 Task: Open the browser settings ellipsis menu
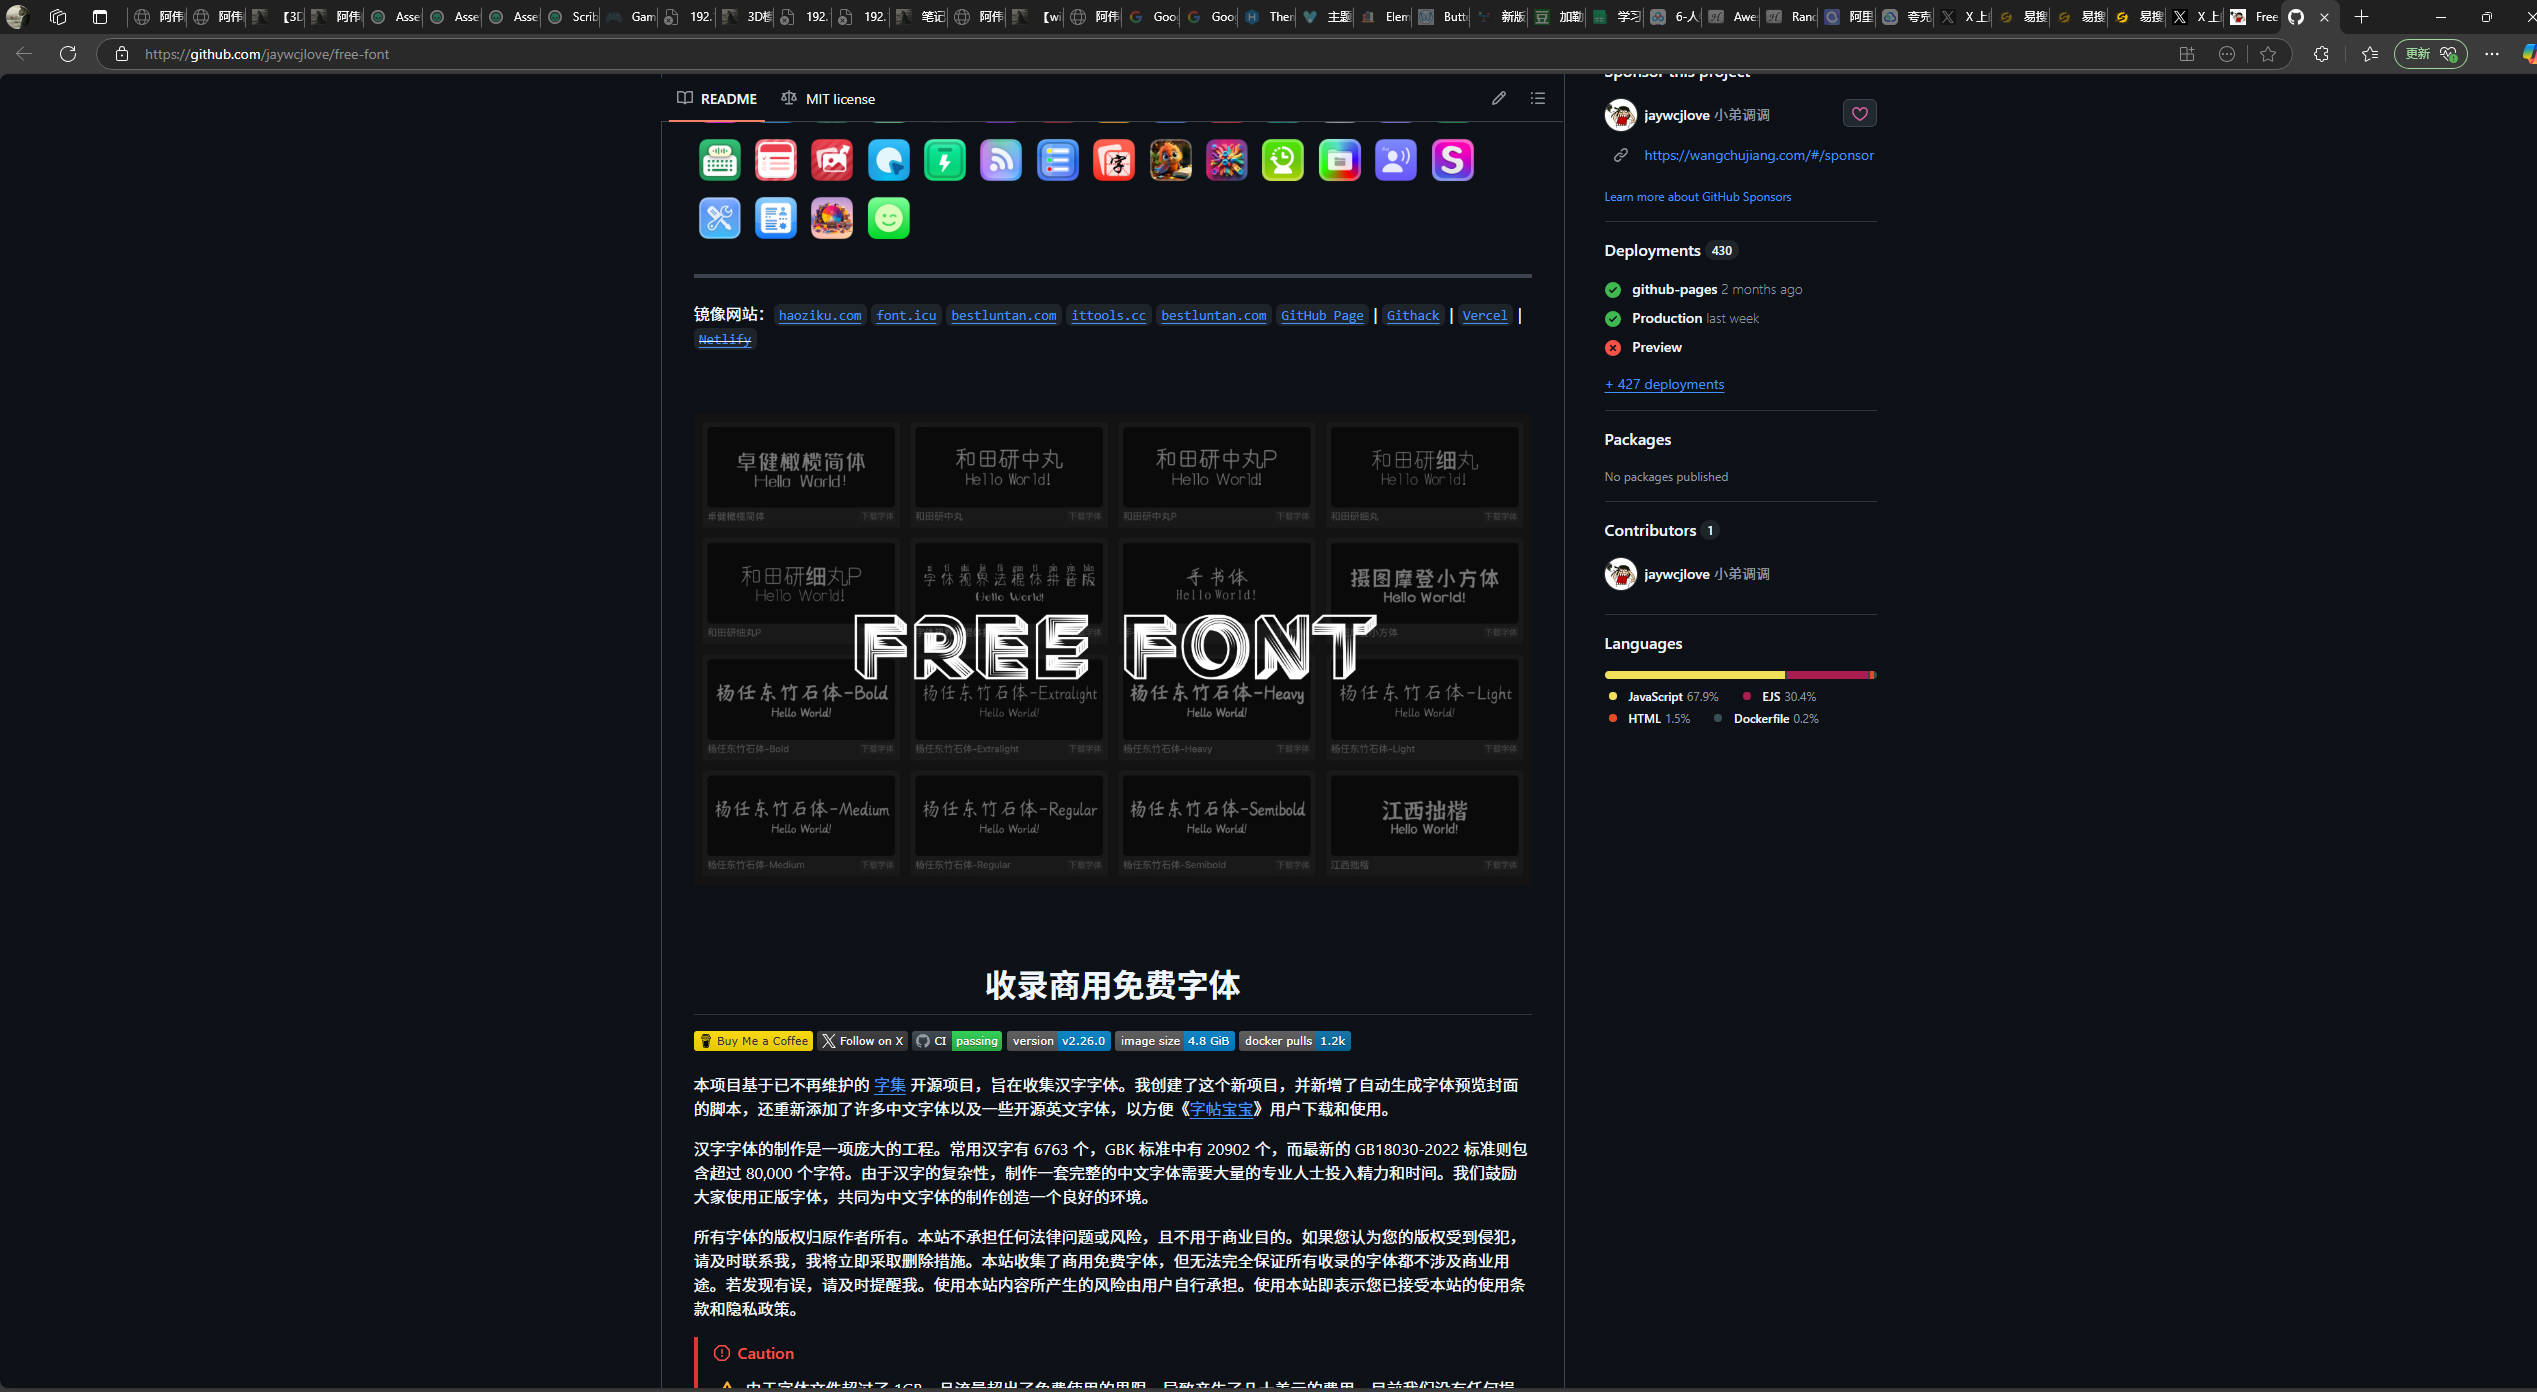click(2490, 54)
